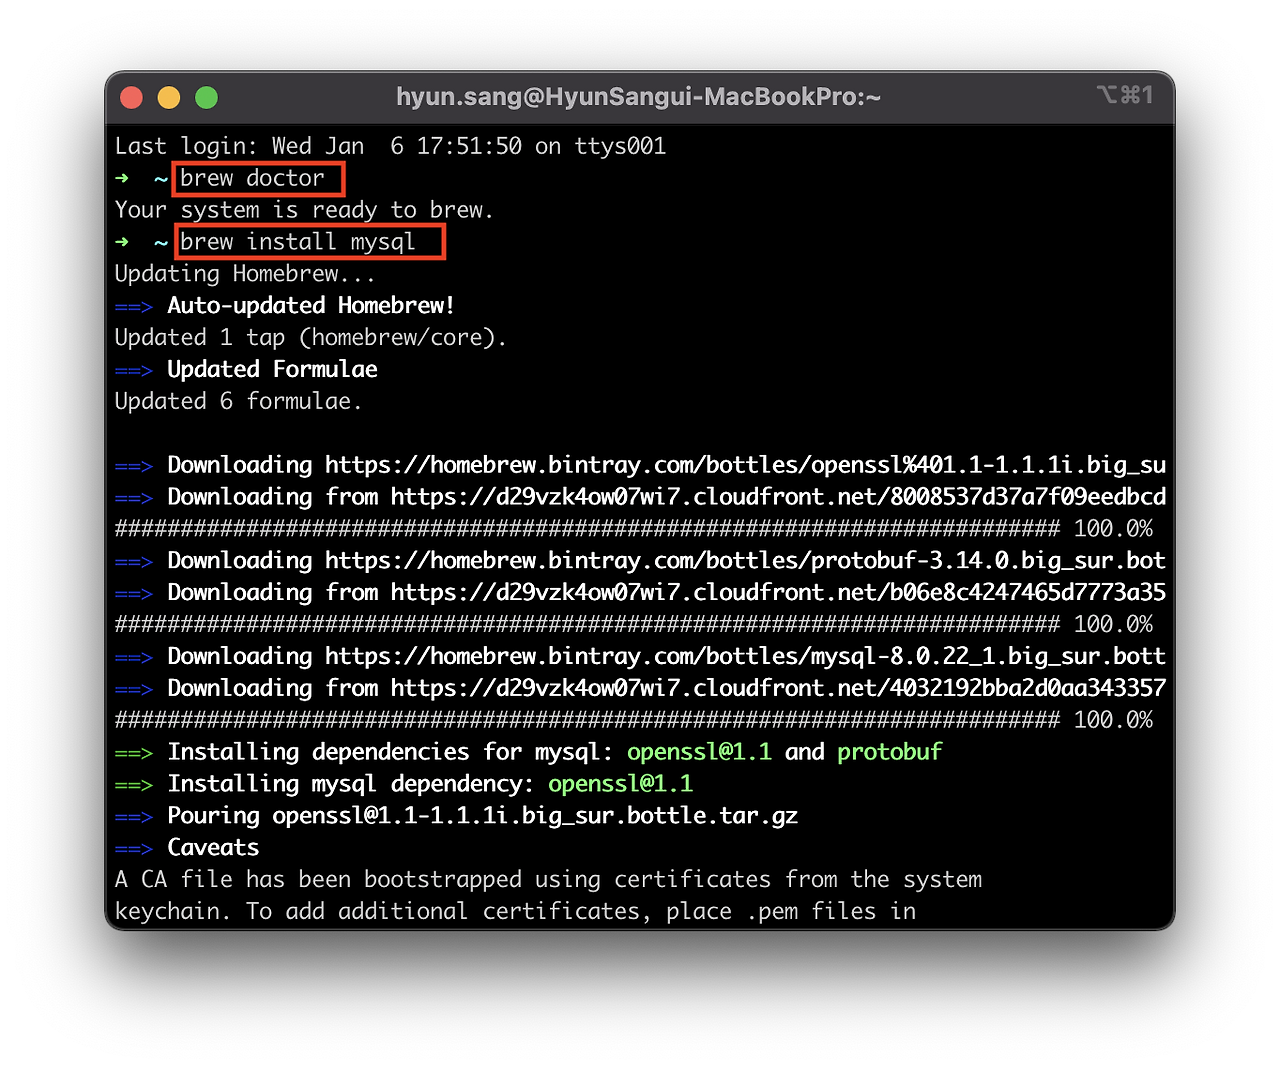Click the 'Updating Homebrew...' line

[245, 274]
